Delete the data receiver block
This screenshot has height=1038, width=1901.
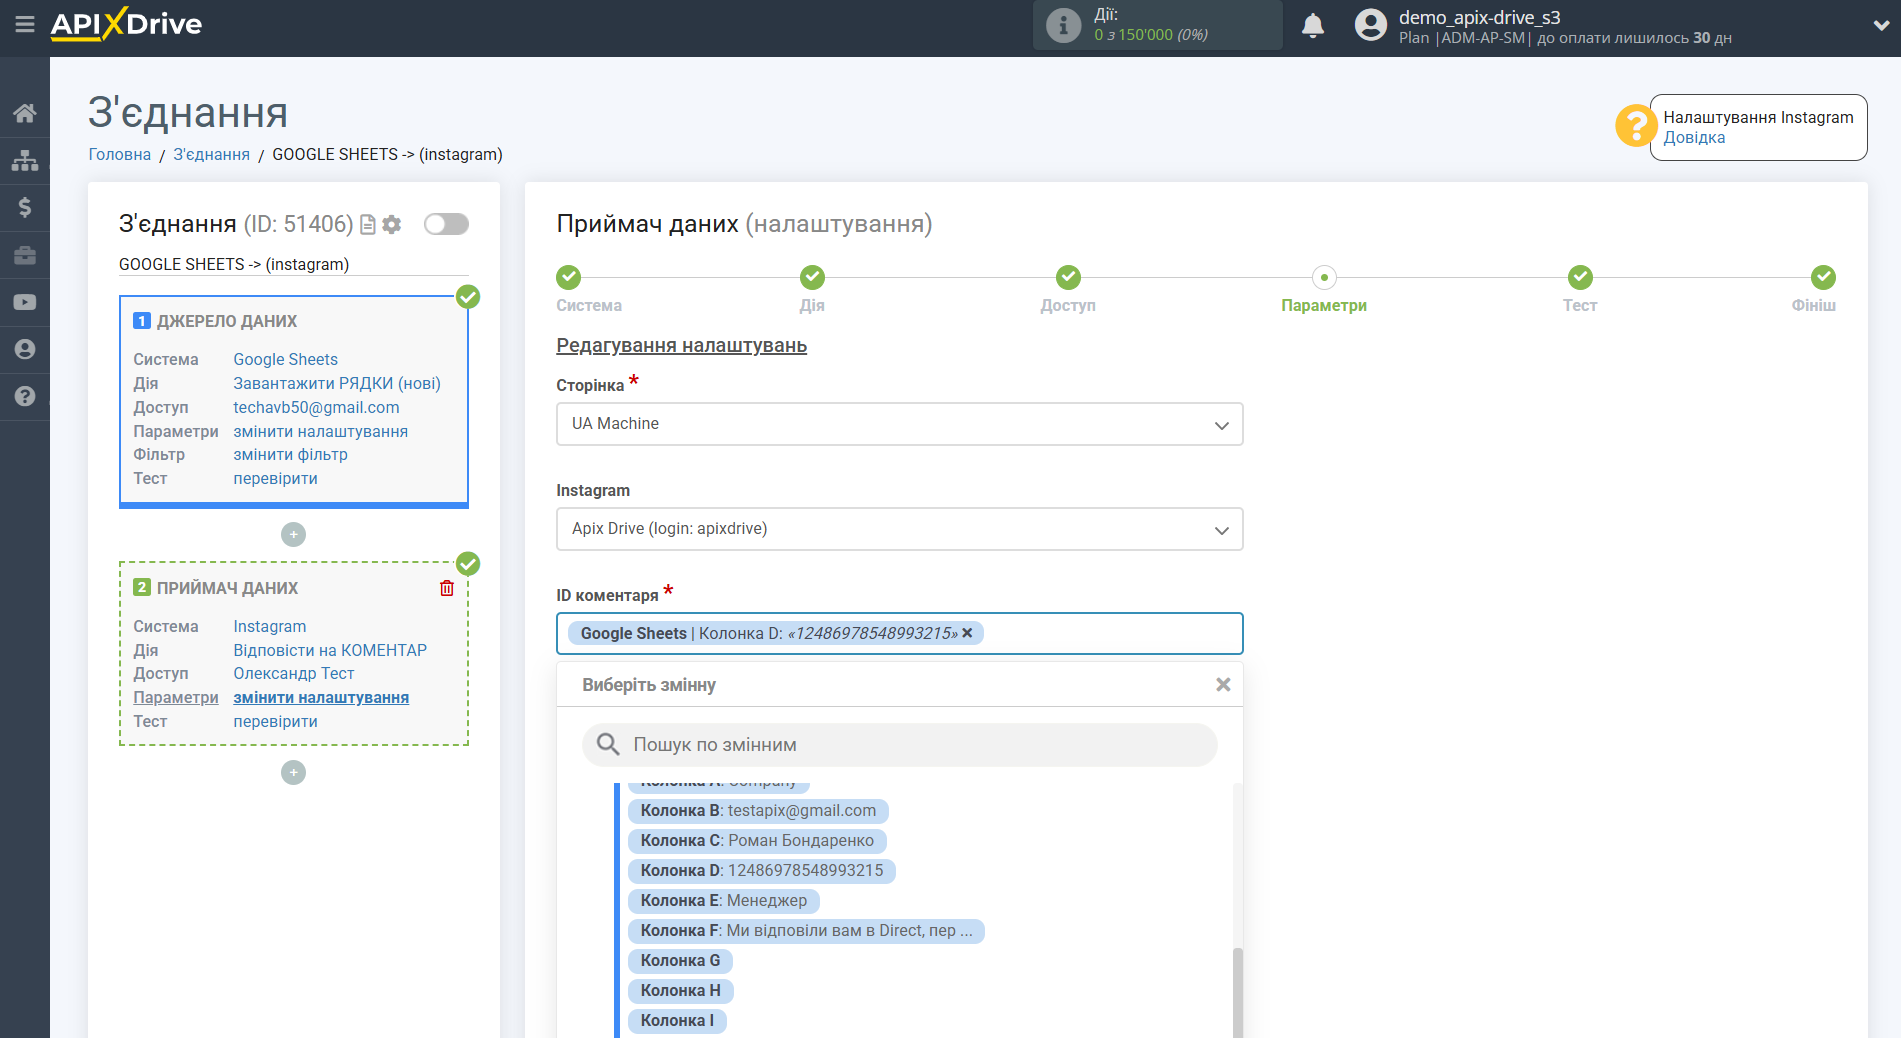(447, 588)
